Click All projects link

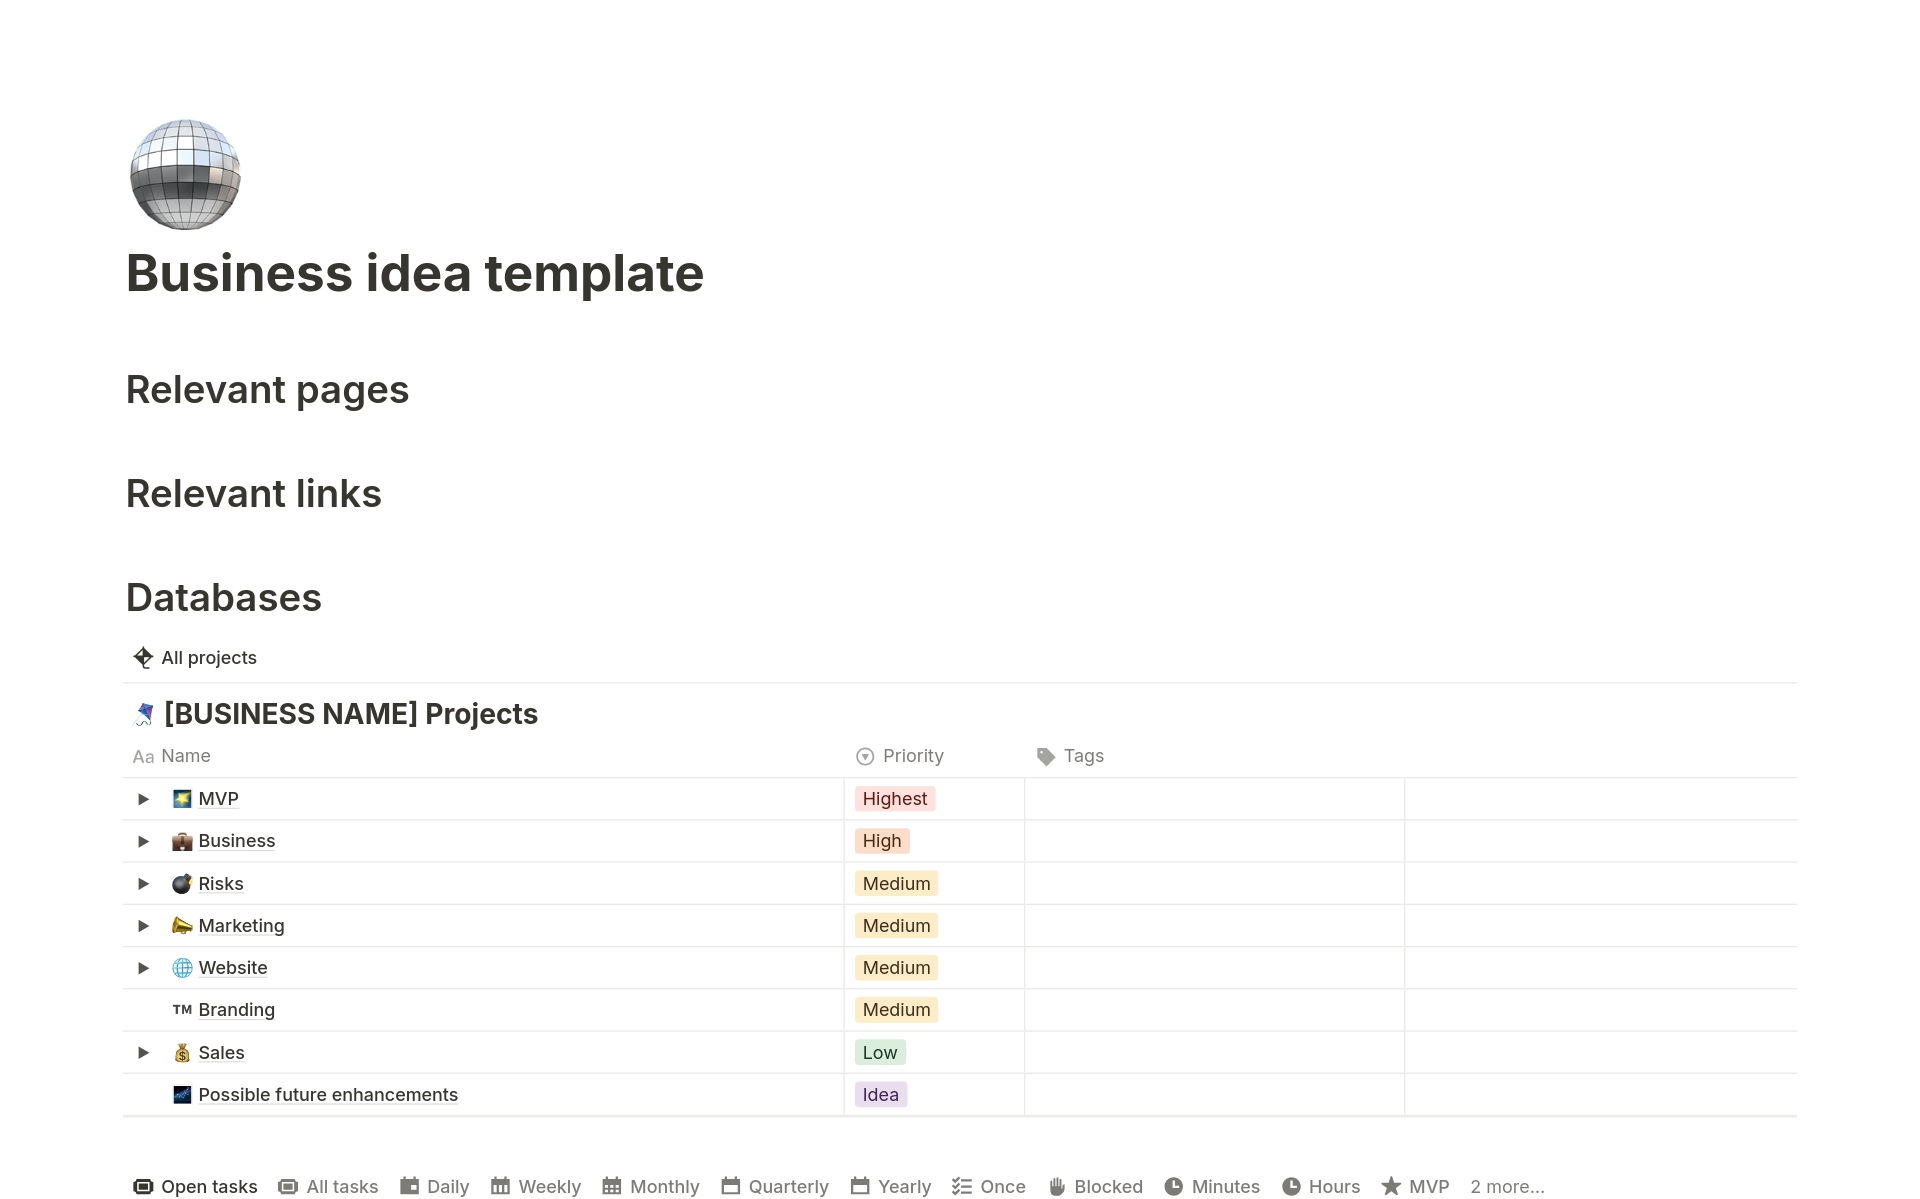pos(209,658)
